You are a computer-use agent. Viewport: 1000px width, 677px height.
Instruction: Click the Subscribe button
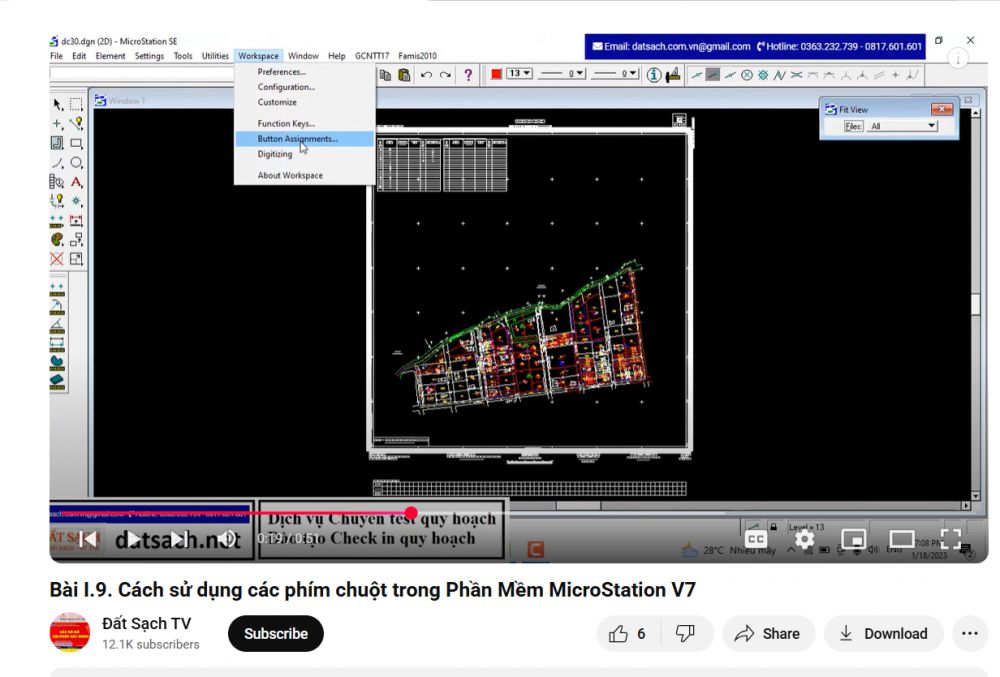tap(276, 634)
